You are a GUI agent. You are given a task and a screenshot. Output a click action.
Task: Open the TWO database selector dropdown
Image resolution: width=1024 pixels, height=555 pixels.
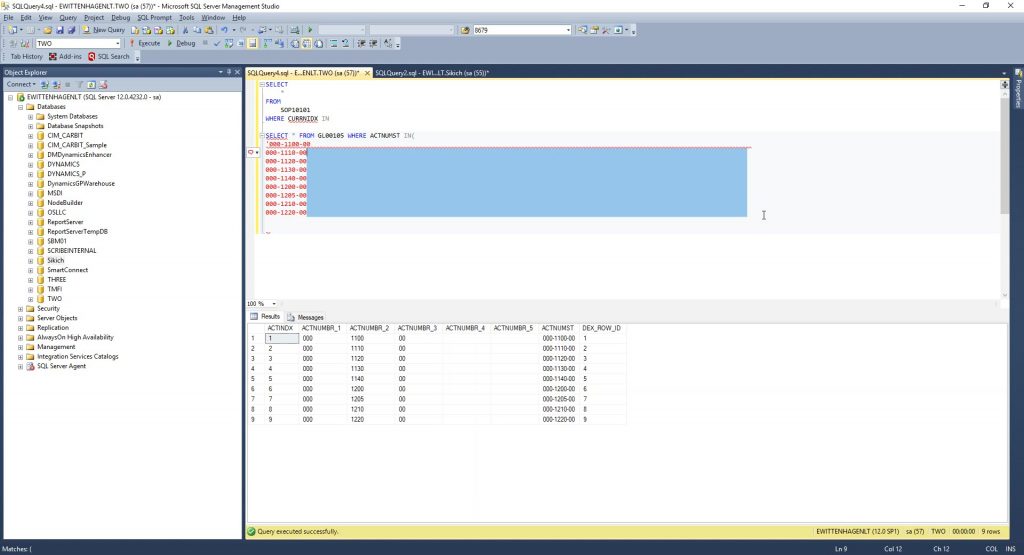click(117, 44)
